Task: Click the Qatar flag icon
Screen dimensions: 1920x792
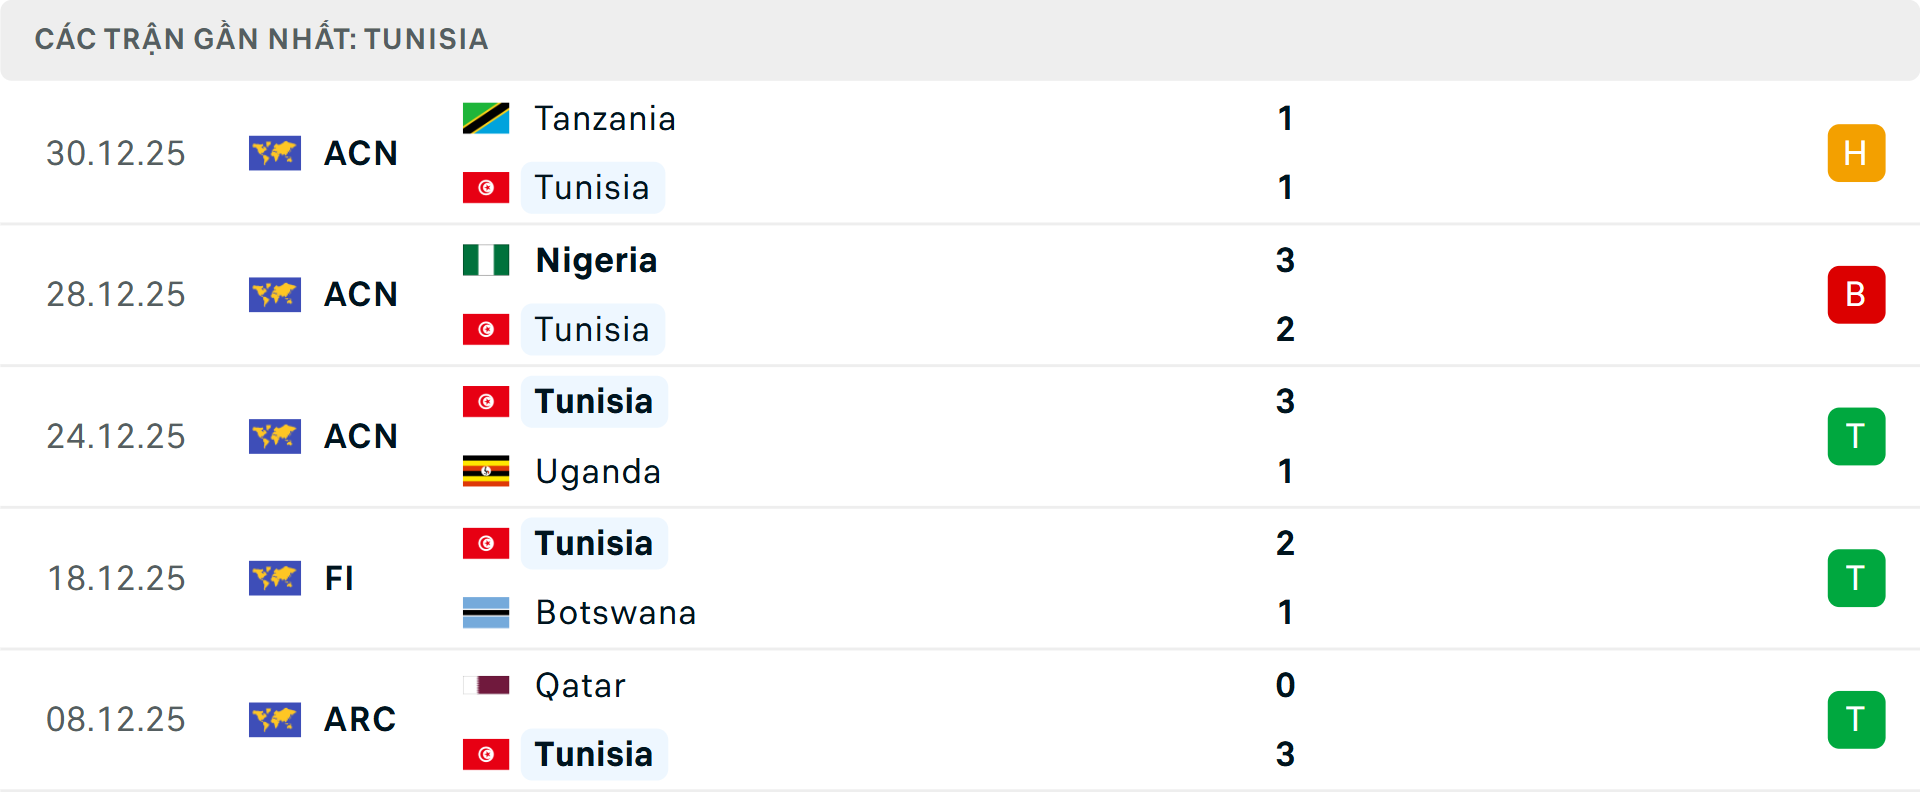Action: [x=486, y=685]
